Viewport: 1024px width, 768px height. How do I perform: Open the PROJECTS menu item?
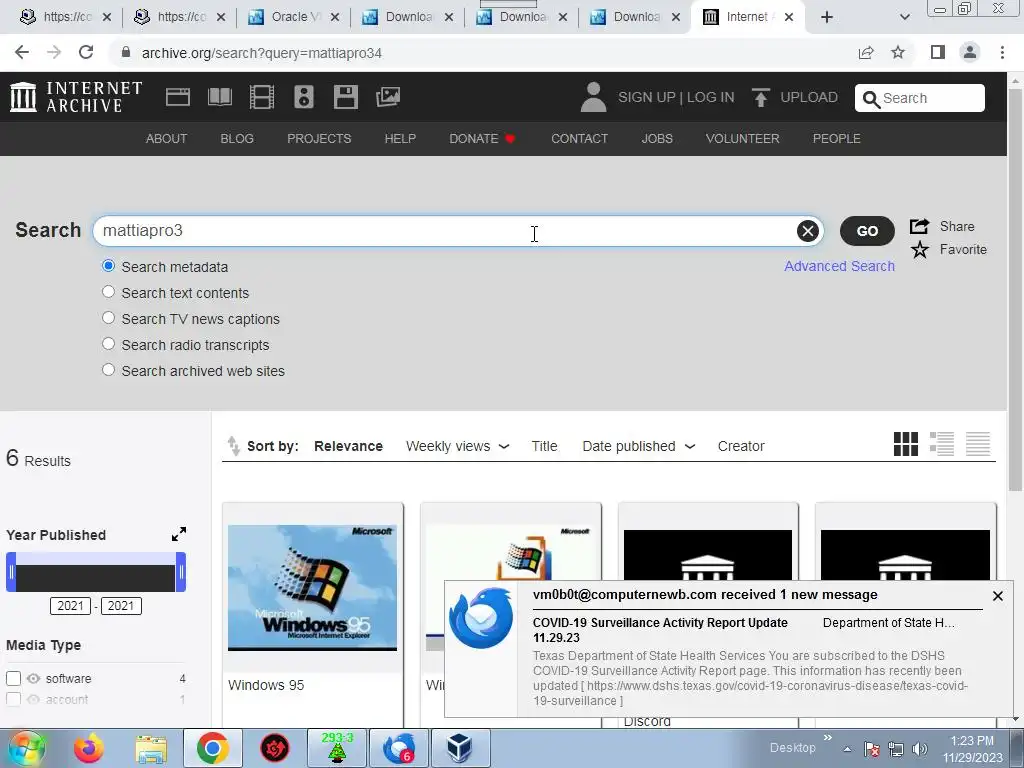pos(319,138)
